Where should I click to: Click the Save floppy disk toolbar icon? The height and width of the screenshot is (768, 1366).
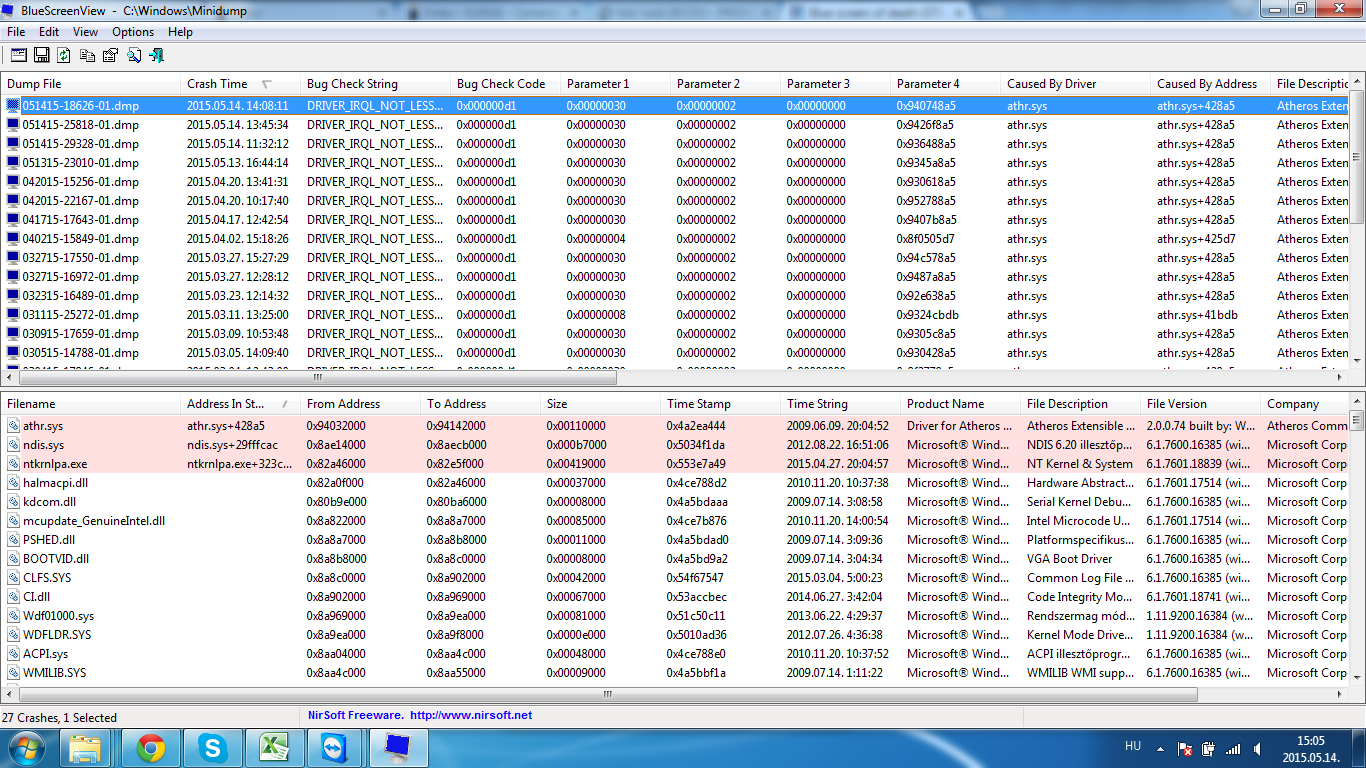coord(41,56)
